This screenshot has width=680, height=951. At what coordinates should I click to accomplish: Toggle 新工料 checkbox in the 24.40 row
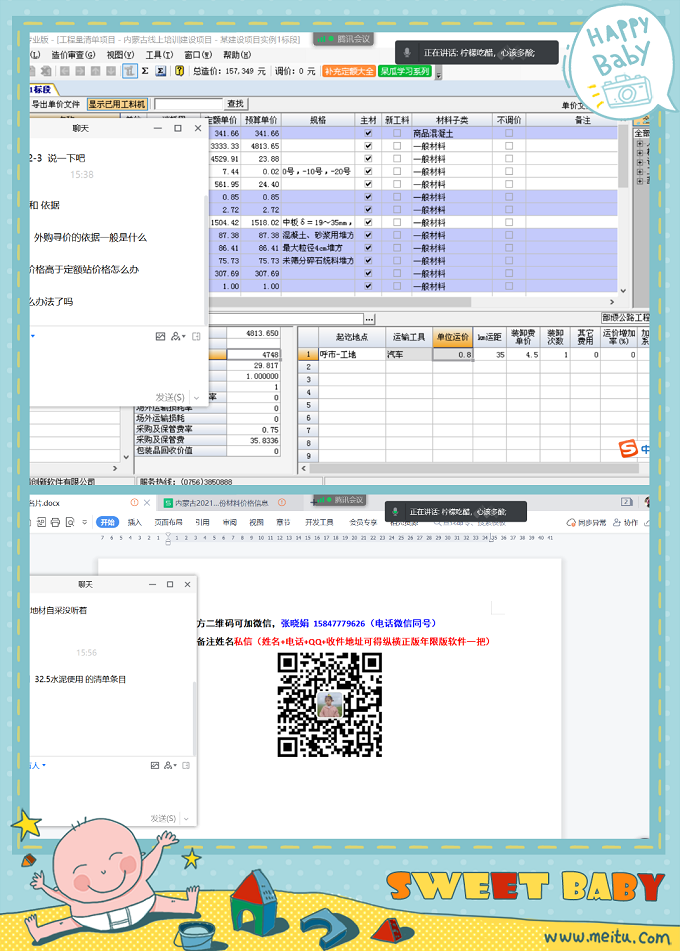pos(397,184)
